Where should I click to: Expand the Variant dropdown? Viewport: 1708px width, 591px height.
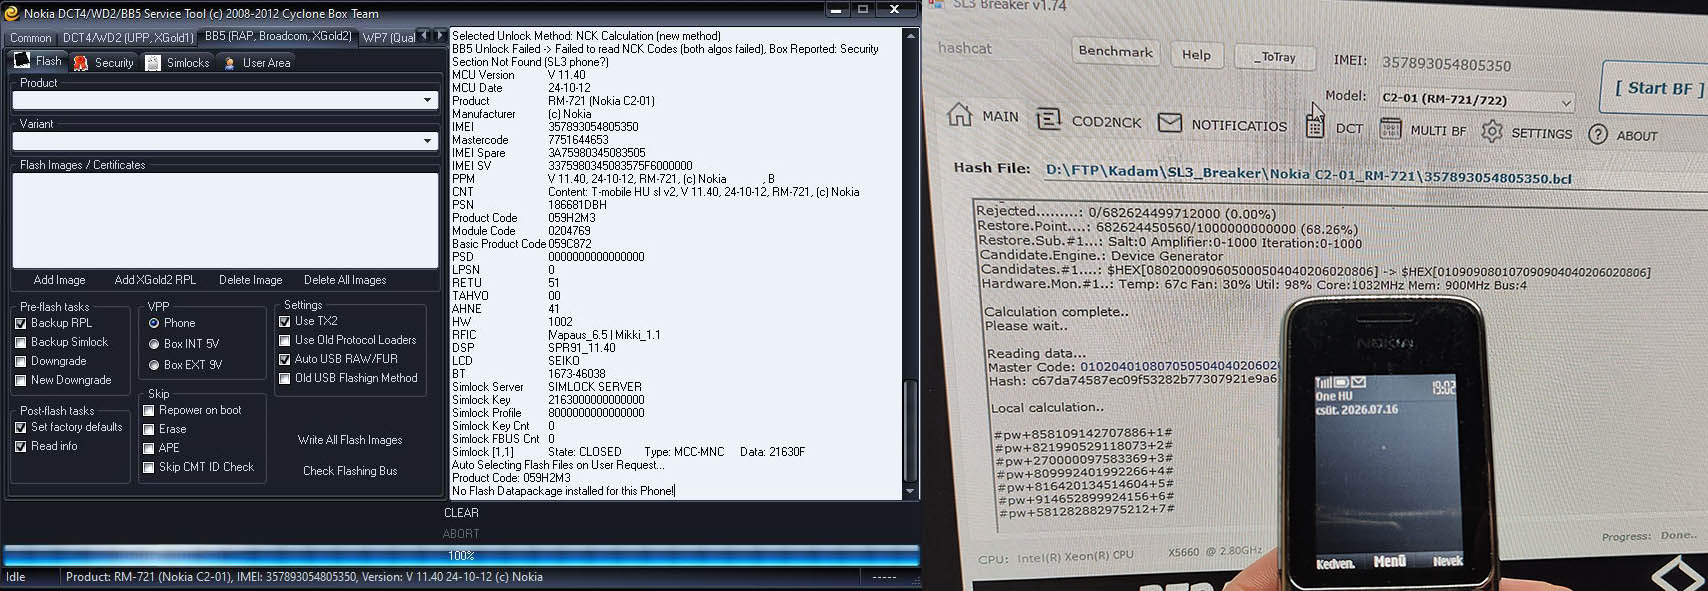(428, 141)
